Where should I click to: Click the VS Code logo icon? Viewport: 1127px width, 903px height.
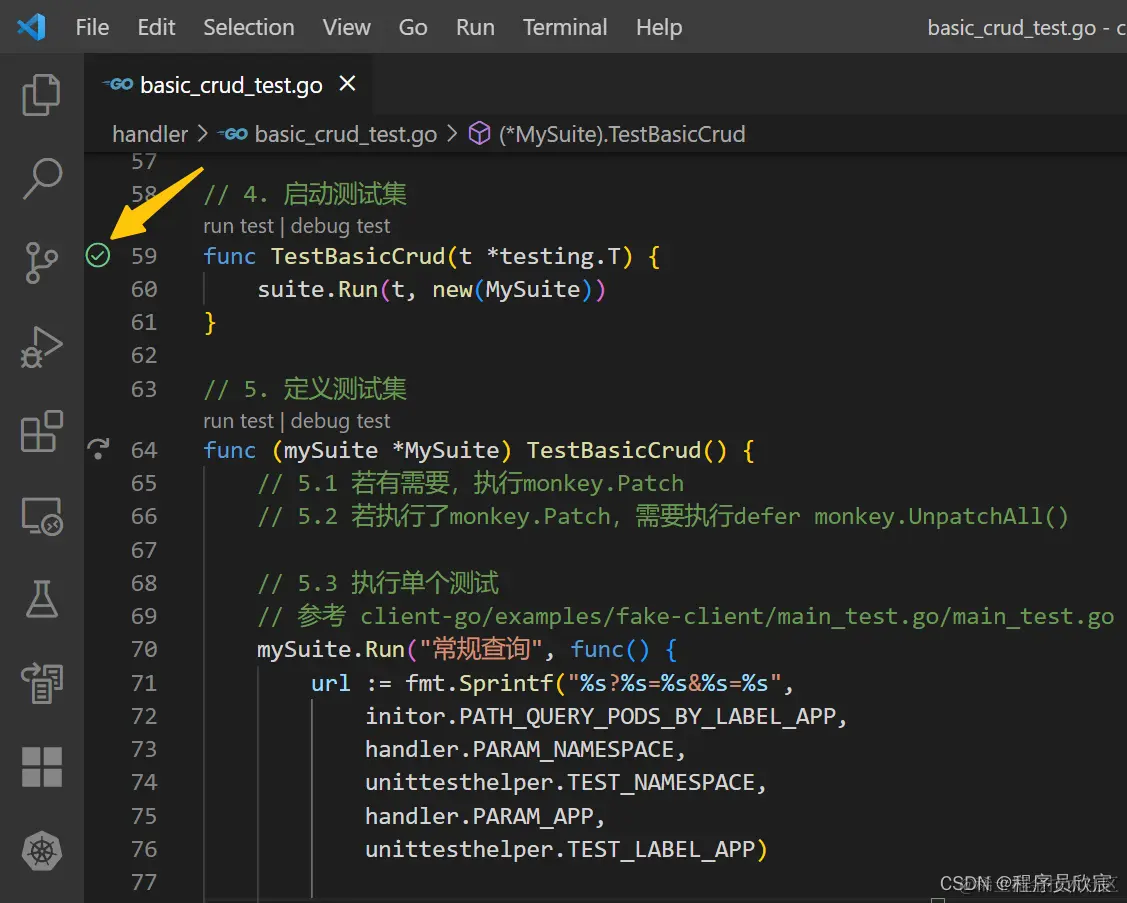(x=32, y=27)
